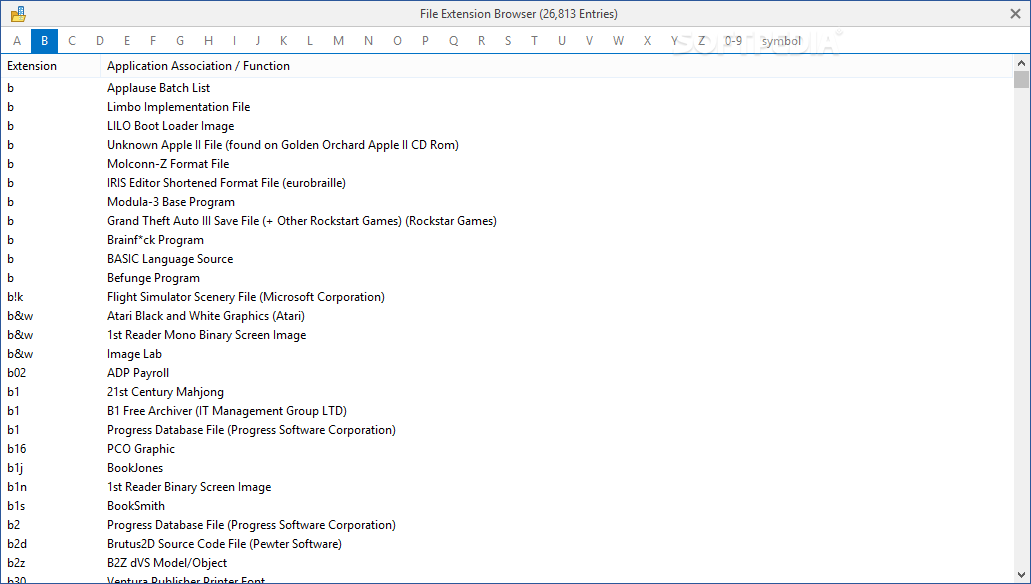The width and height of the screenshot is (1031, 584).
Task: Click the scrollbar down arrow
Action: click(1021, 575)
